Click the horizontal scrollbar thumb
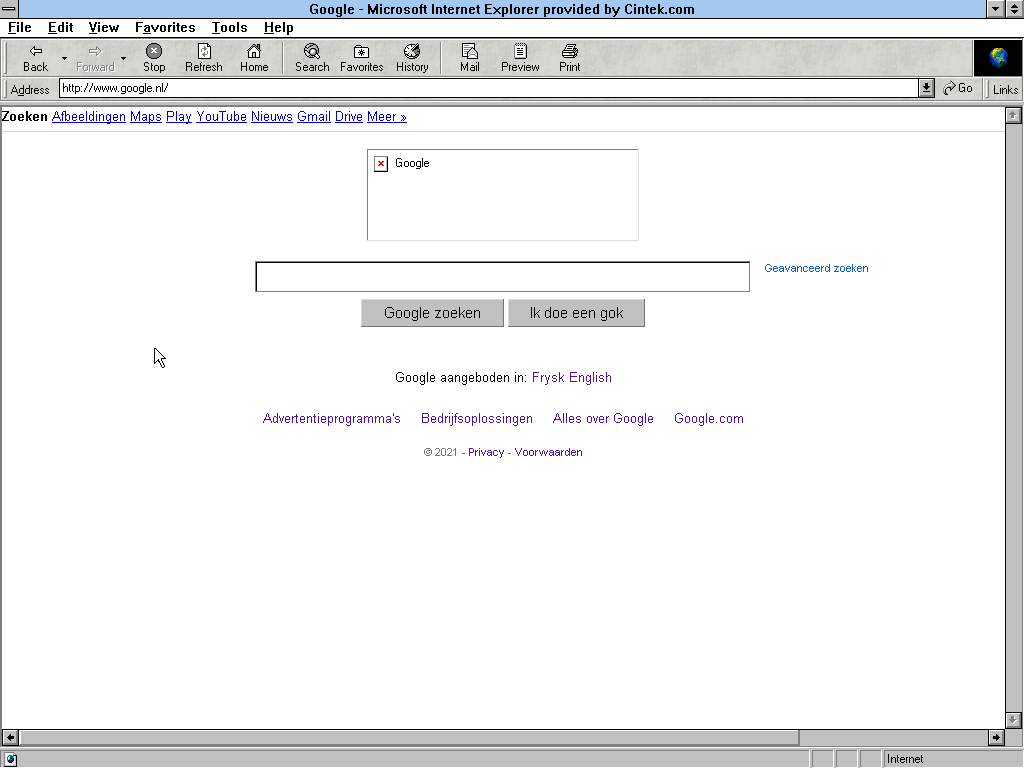 point(409,737)
